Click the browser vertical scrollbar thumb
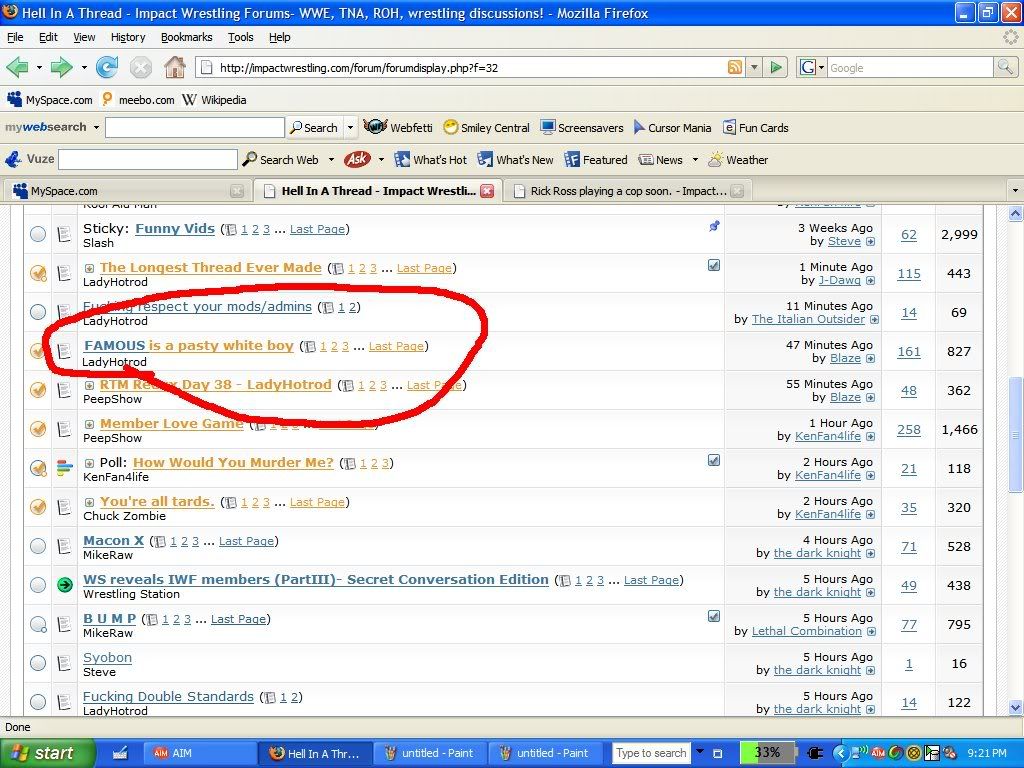 click(x=1016, y=434)
